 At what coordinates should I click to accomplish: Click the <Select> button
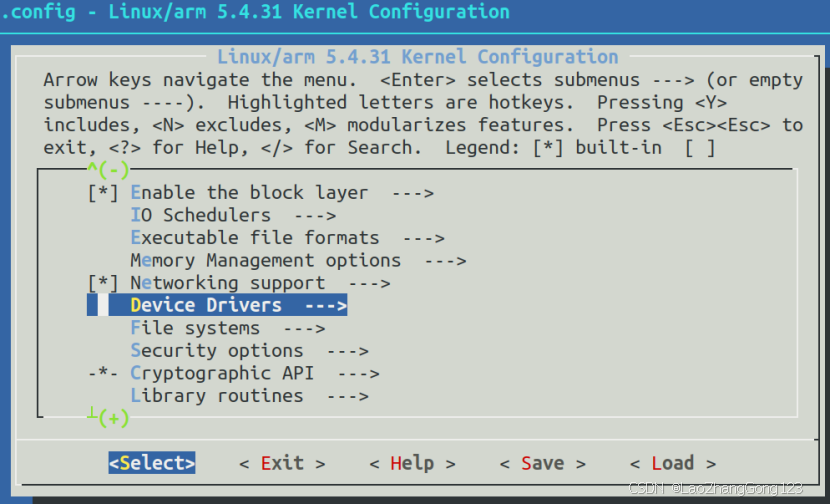[x=152, y=463]
